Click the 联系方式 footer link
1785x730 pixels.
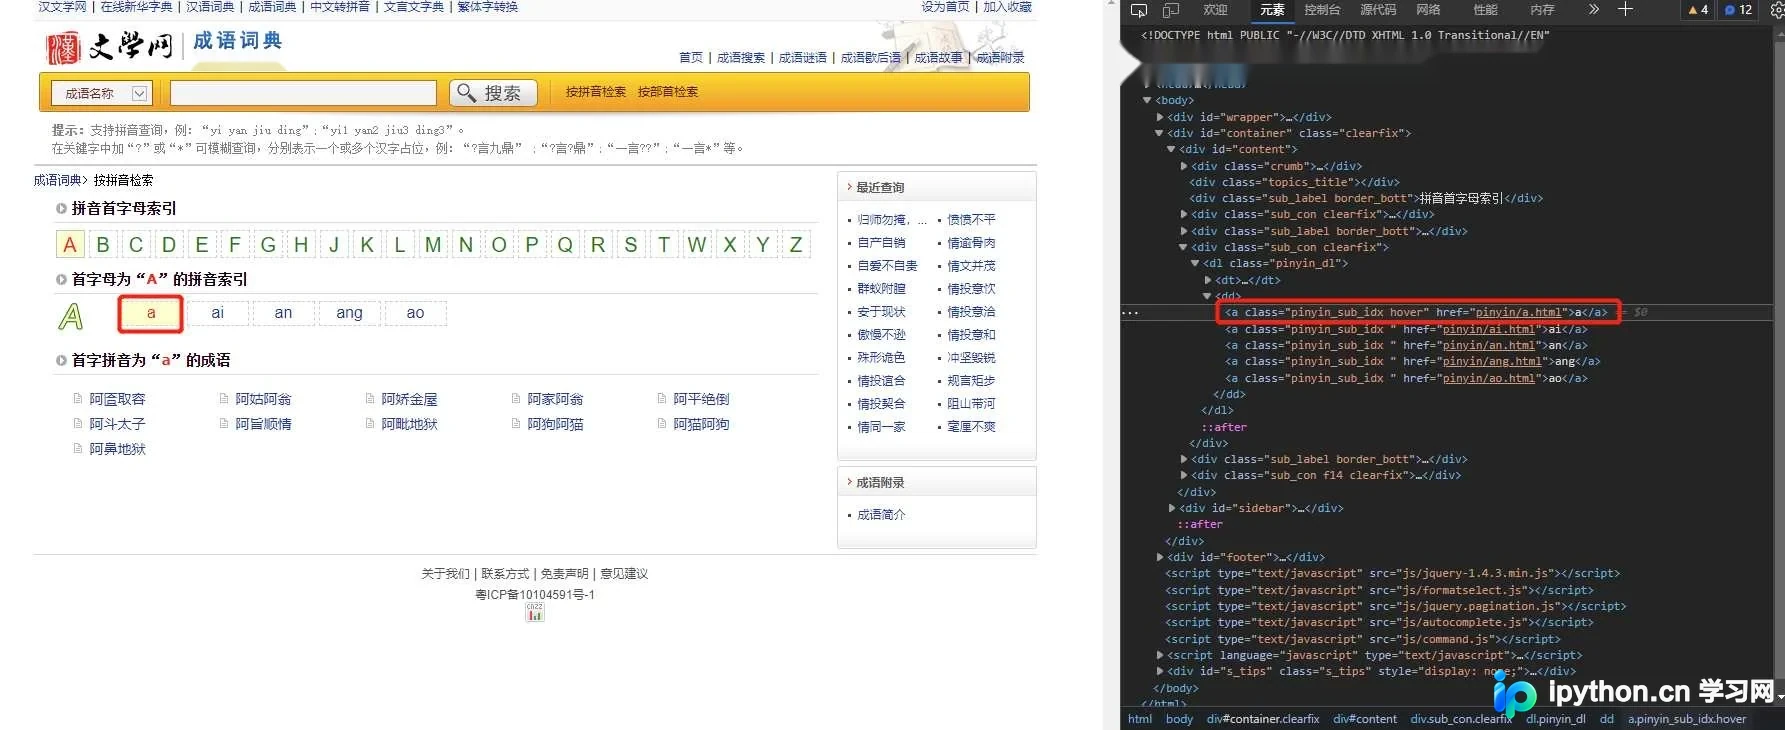pos(505,574)
